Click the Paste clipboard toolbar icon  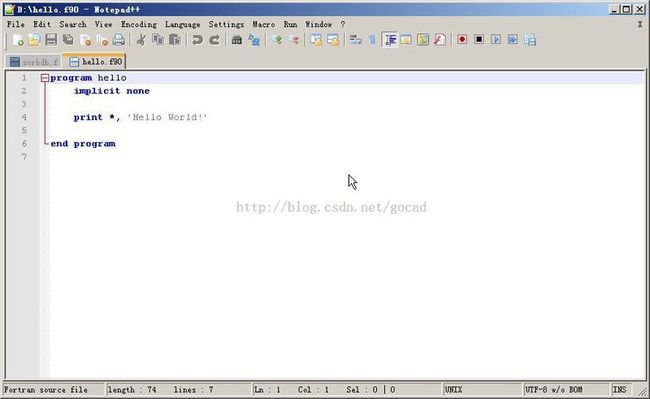pos(175,40)
